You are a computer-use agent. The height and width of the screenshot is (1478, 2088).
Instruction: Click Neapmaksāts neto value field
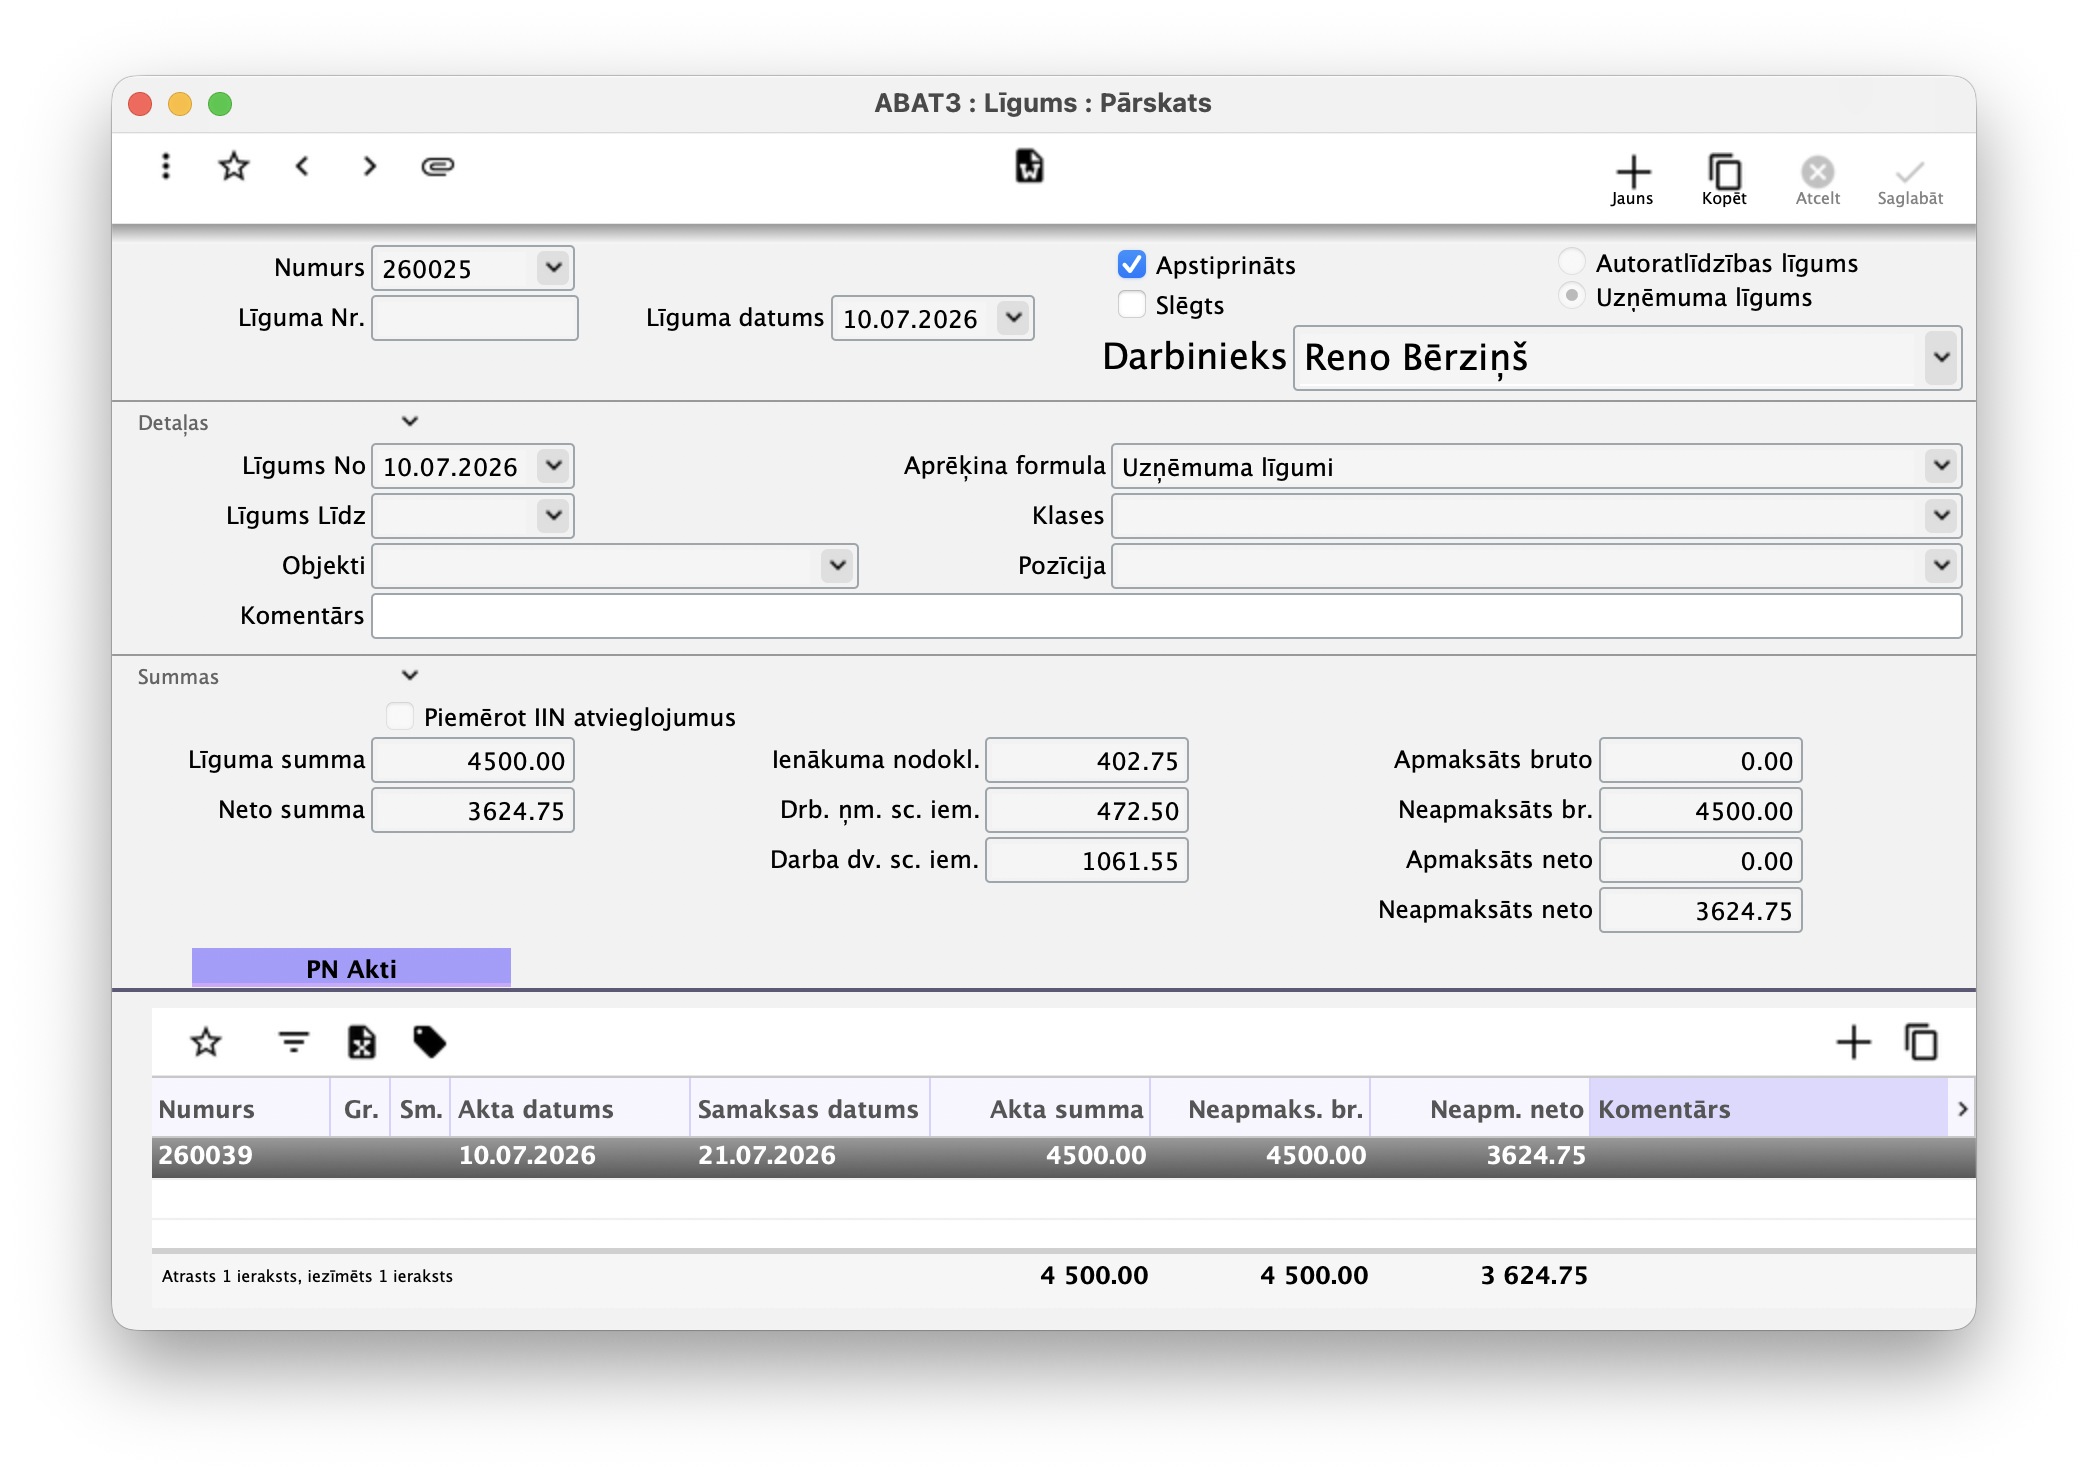(x=1701, y=910)
